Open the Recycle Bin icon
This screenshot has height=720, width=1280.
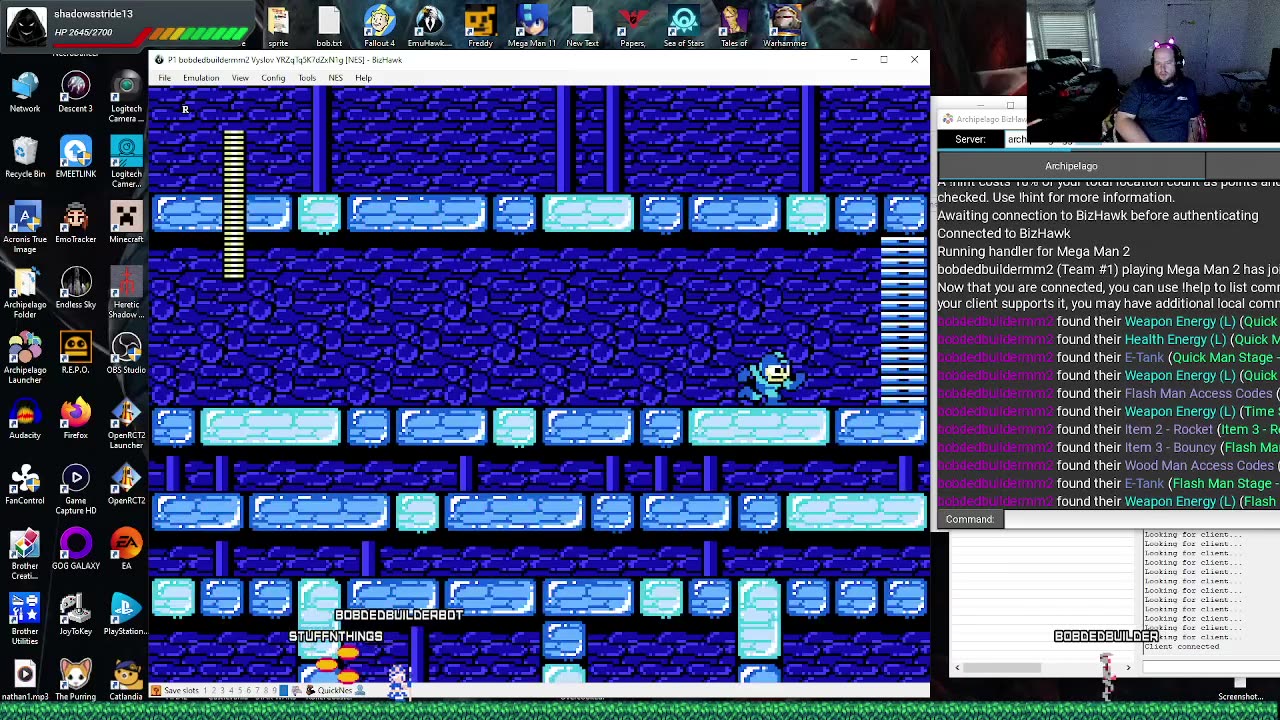[x=25, y=159]
